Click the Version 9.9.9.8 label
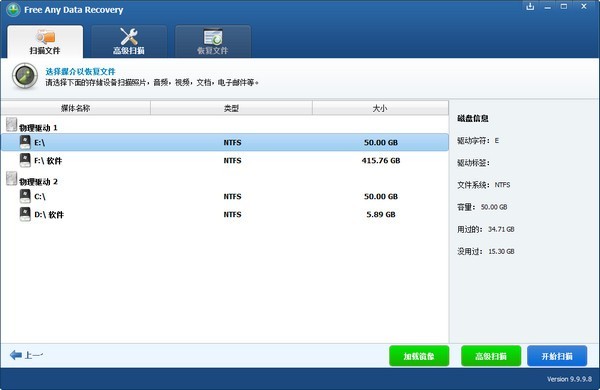This screenshot has width=600, height=390. click(569, 379)
